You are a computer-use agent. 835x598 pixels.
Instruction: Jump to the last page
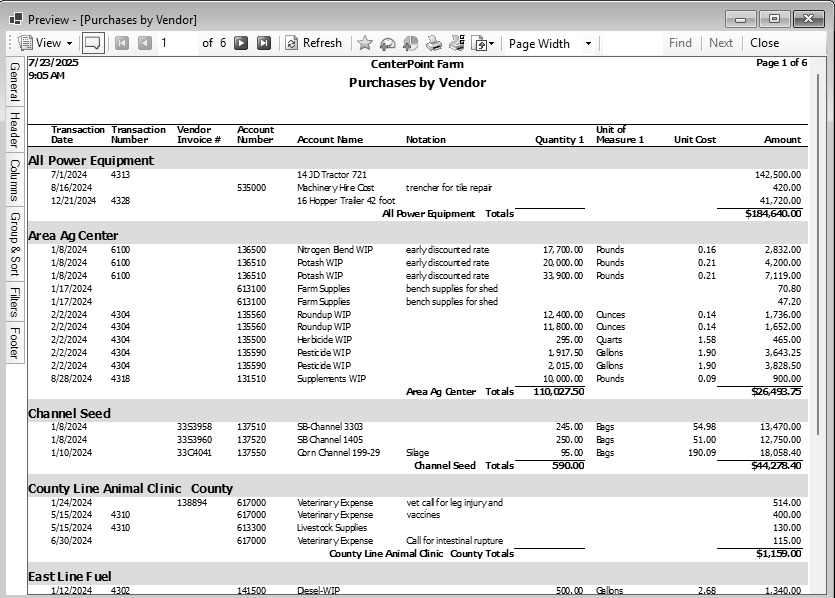264,43
